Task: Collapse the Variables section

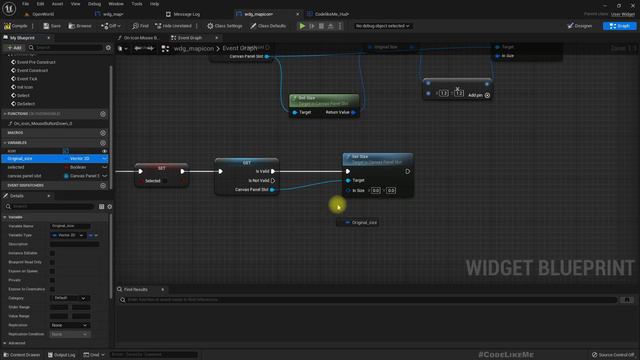Action: tap(5, 143)
